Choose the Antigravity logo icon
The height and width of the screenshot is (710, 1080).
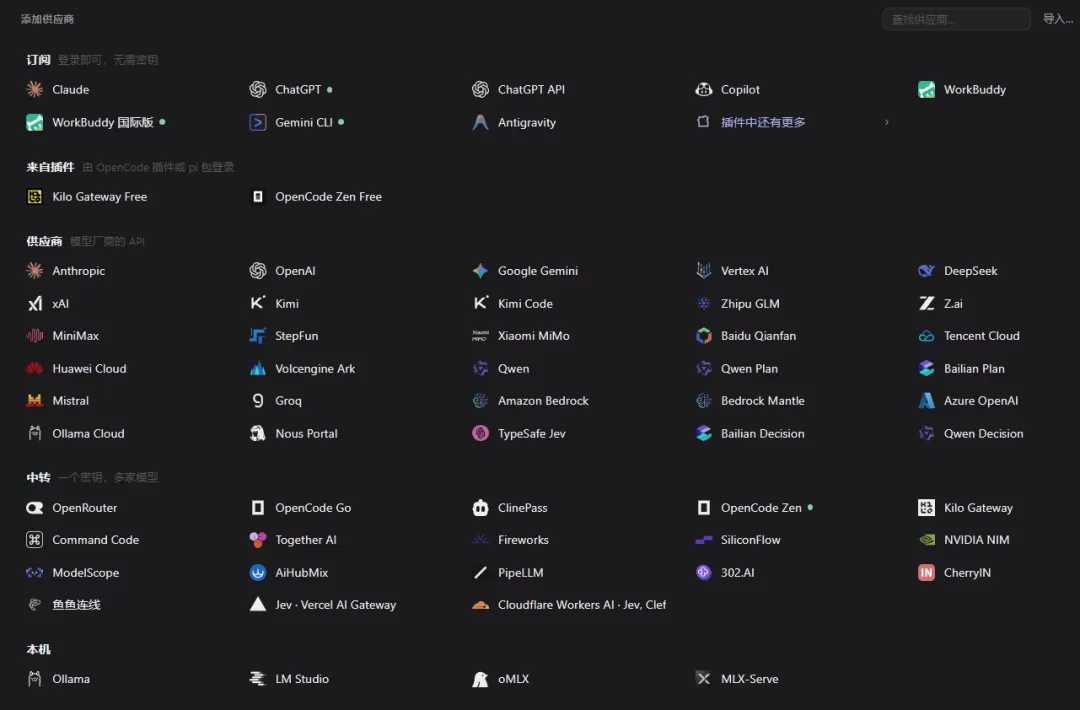tap(480, 123)
